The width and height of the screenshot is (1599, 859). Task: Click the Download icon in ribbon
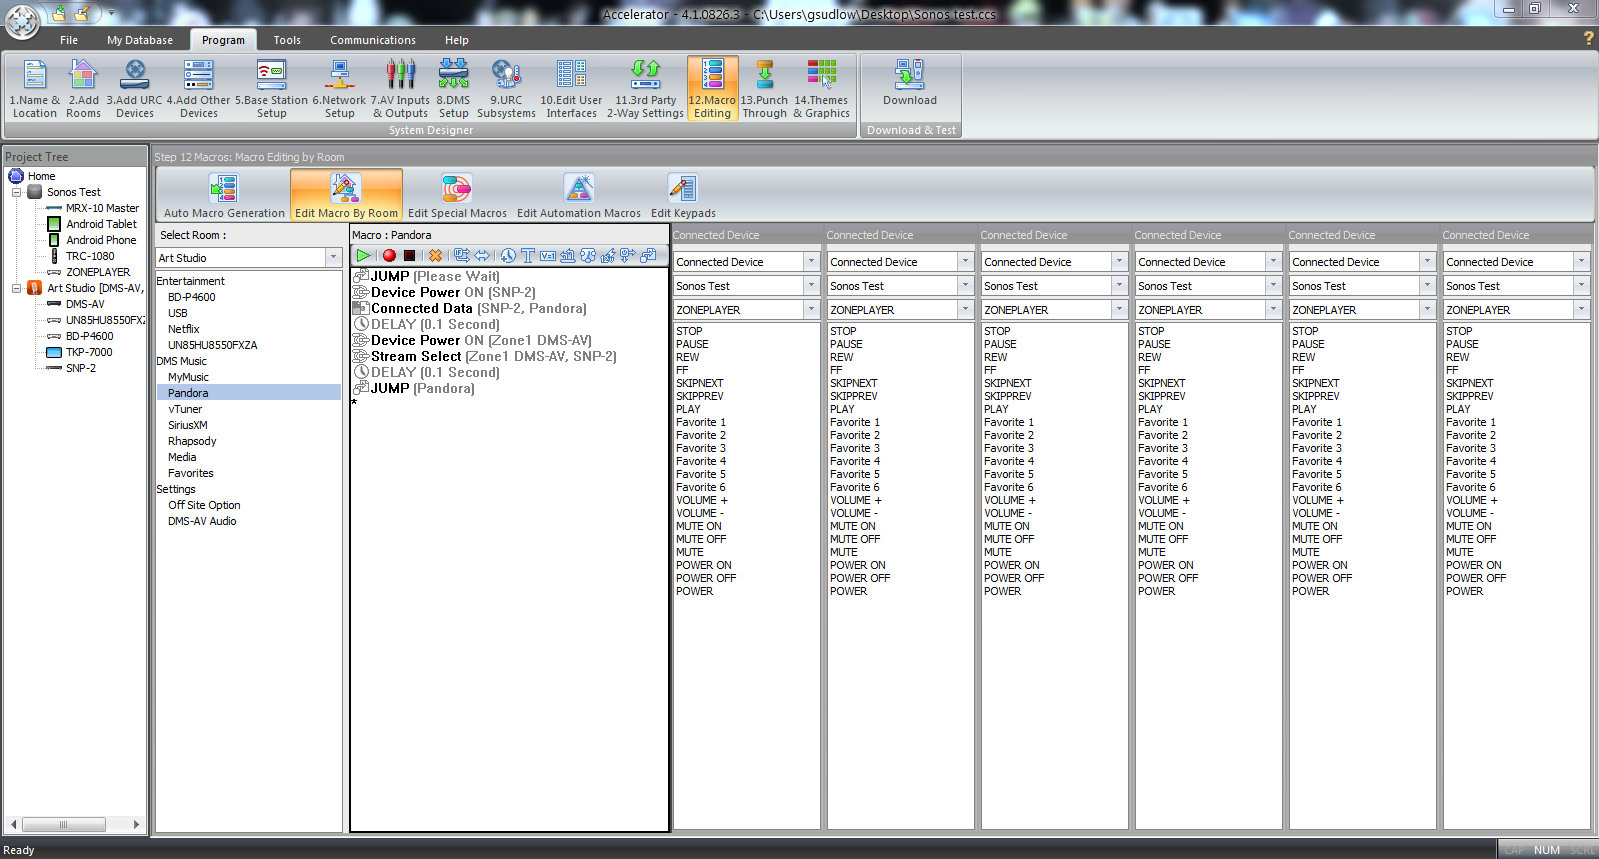click(909, 82)
